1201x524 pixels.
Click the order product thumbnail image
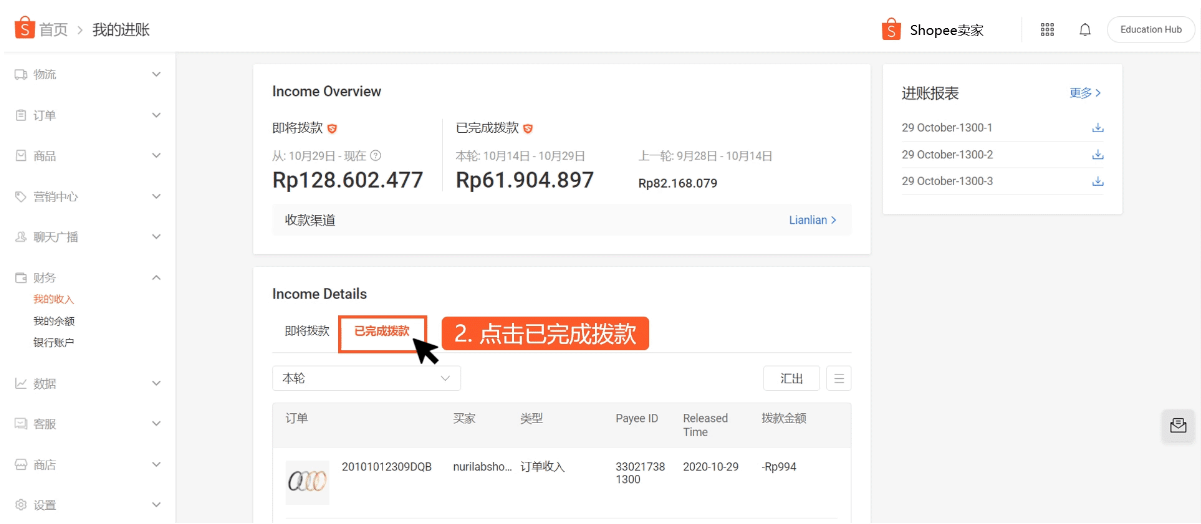click(307, 482)
